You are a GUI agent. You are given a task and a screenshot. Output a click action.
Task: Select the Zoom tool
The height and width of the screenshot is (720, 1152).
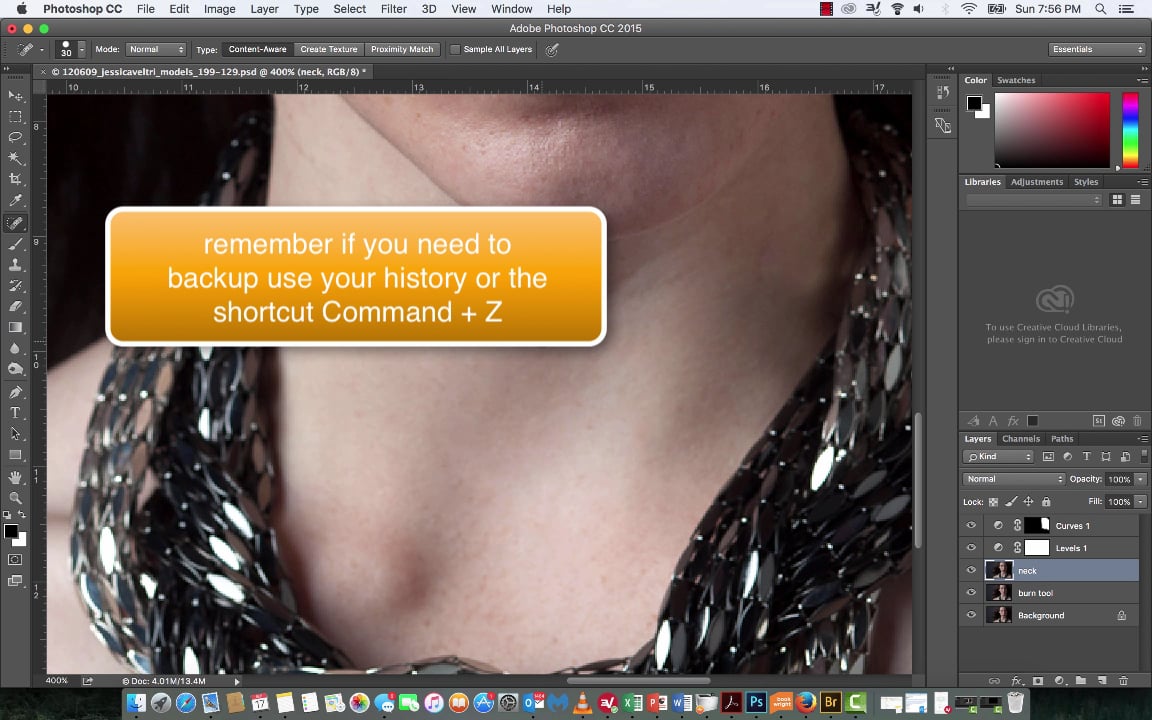coord(15,498)
